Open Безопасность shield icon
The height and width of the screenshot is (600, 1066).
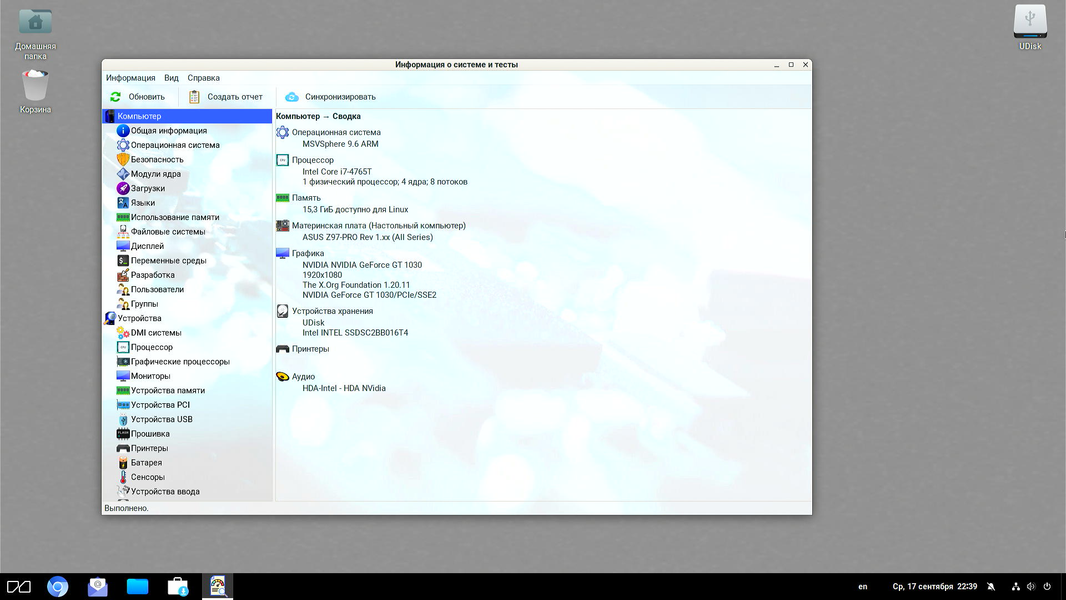123,159
